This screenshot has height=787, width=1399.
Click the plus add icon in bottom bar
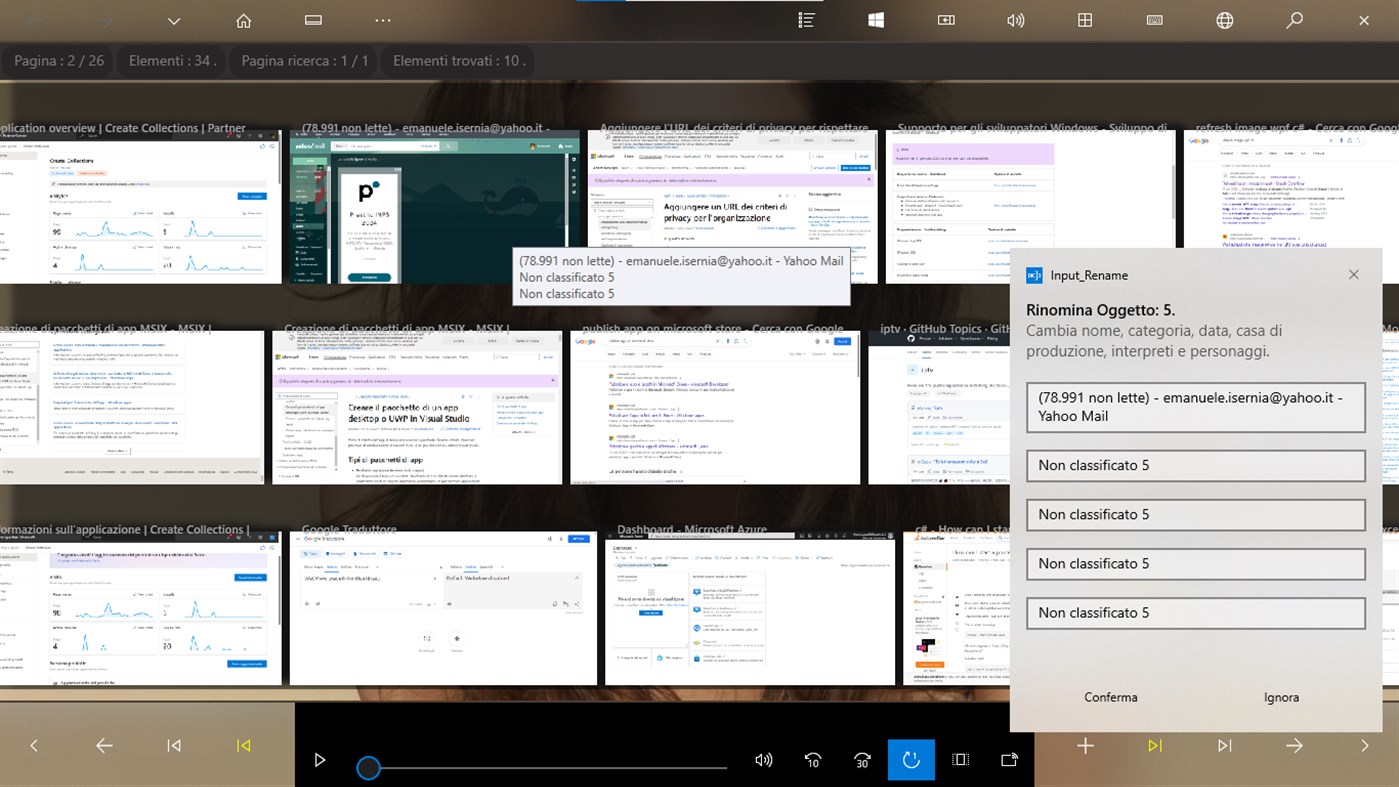[x=1085, y=746]
